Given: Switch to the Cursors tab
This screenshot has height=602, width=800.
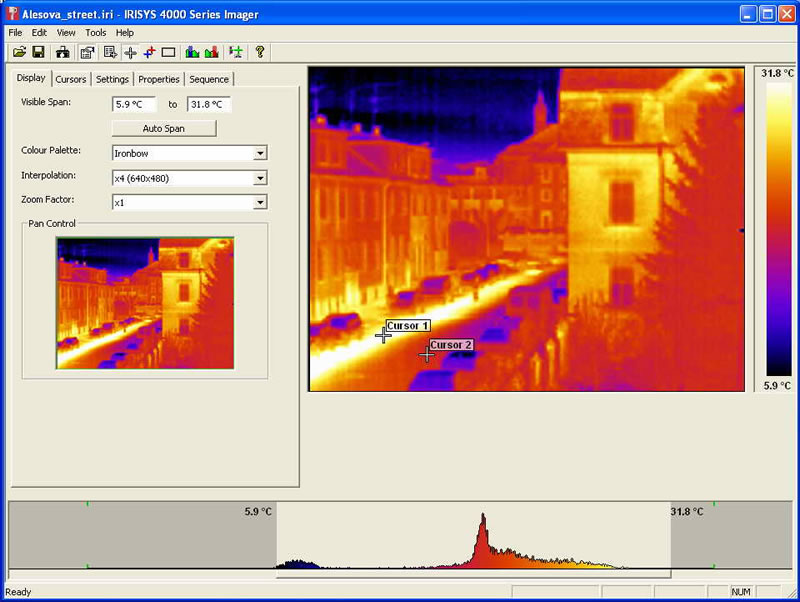Looking at the screenshot, I should (71, 79).
